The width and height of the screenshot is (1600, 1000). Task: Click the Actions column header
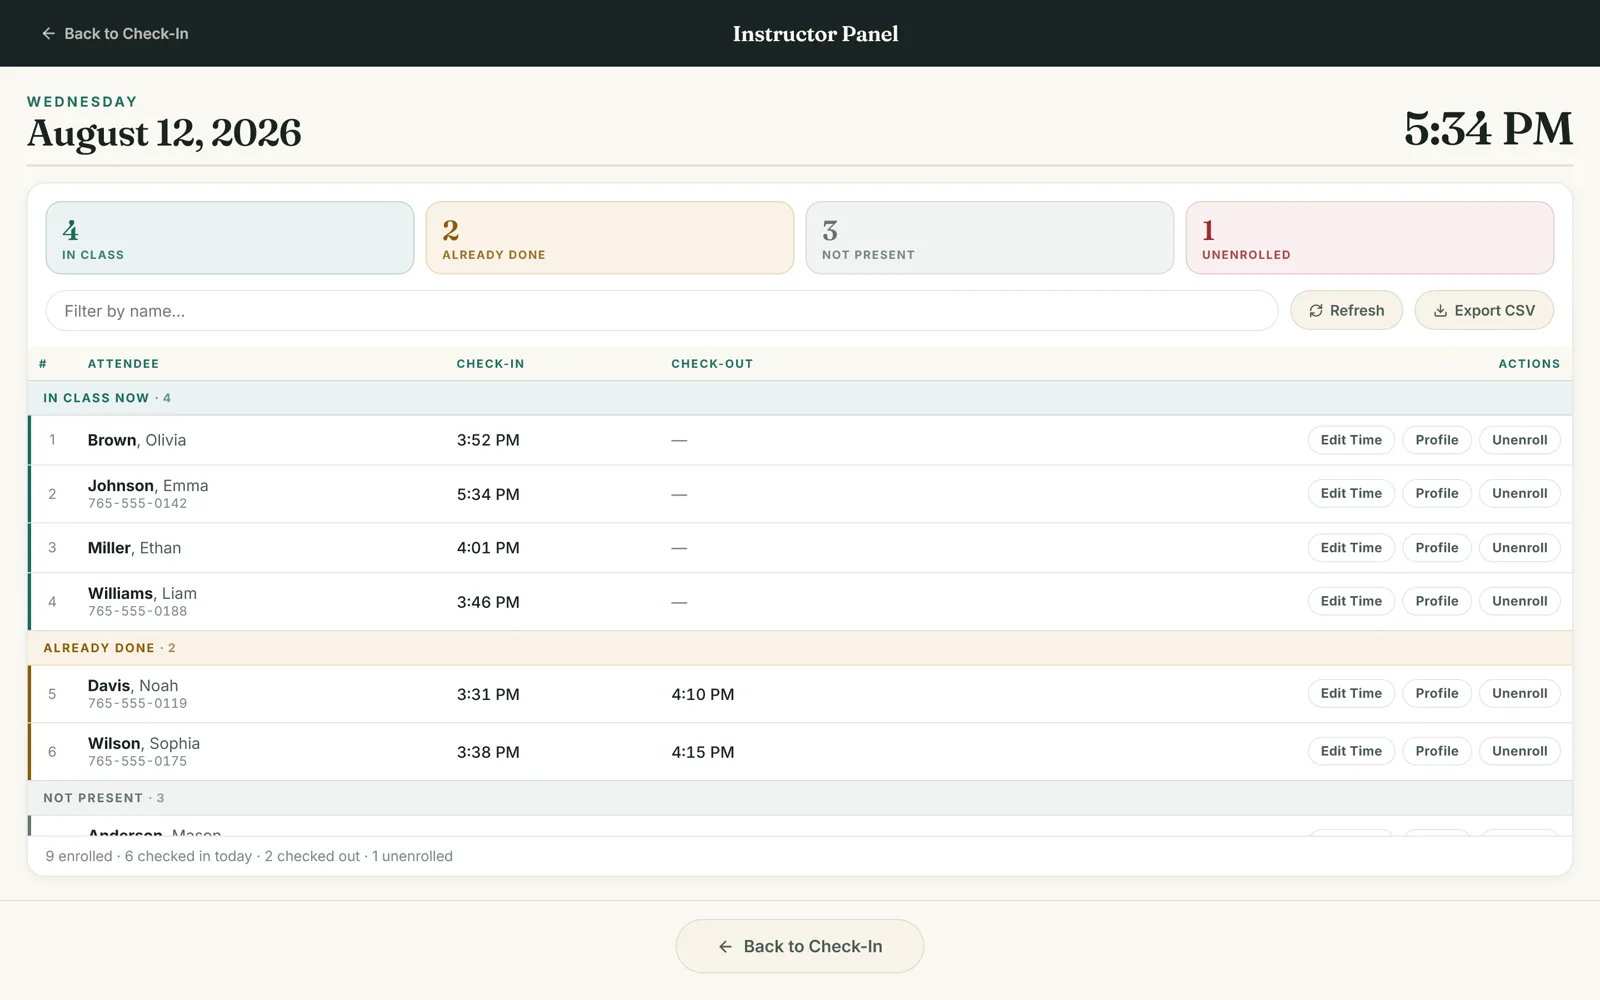coord(1529,364)
